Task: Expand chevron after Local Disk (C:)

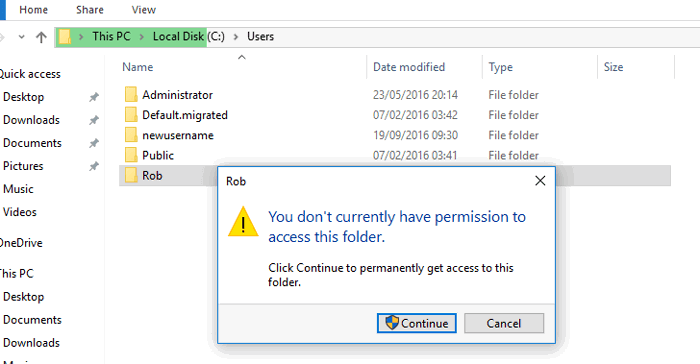Action: pos(236,37)
